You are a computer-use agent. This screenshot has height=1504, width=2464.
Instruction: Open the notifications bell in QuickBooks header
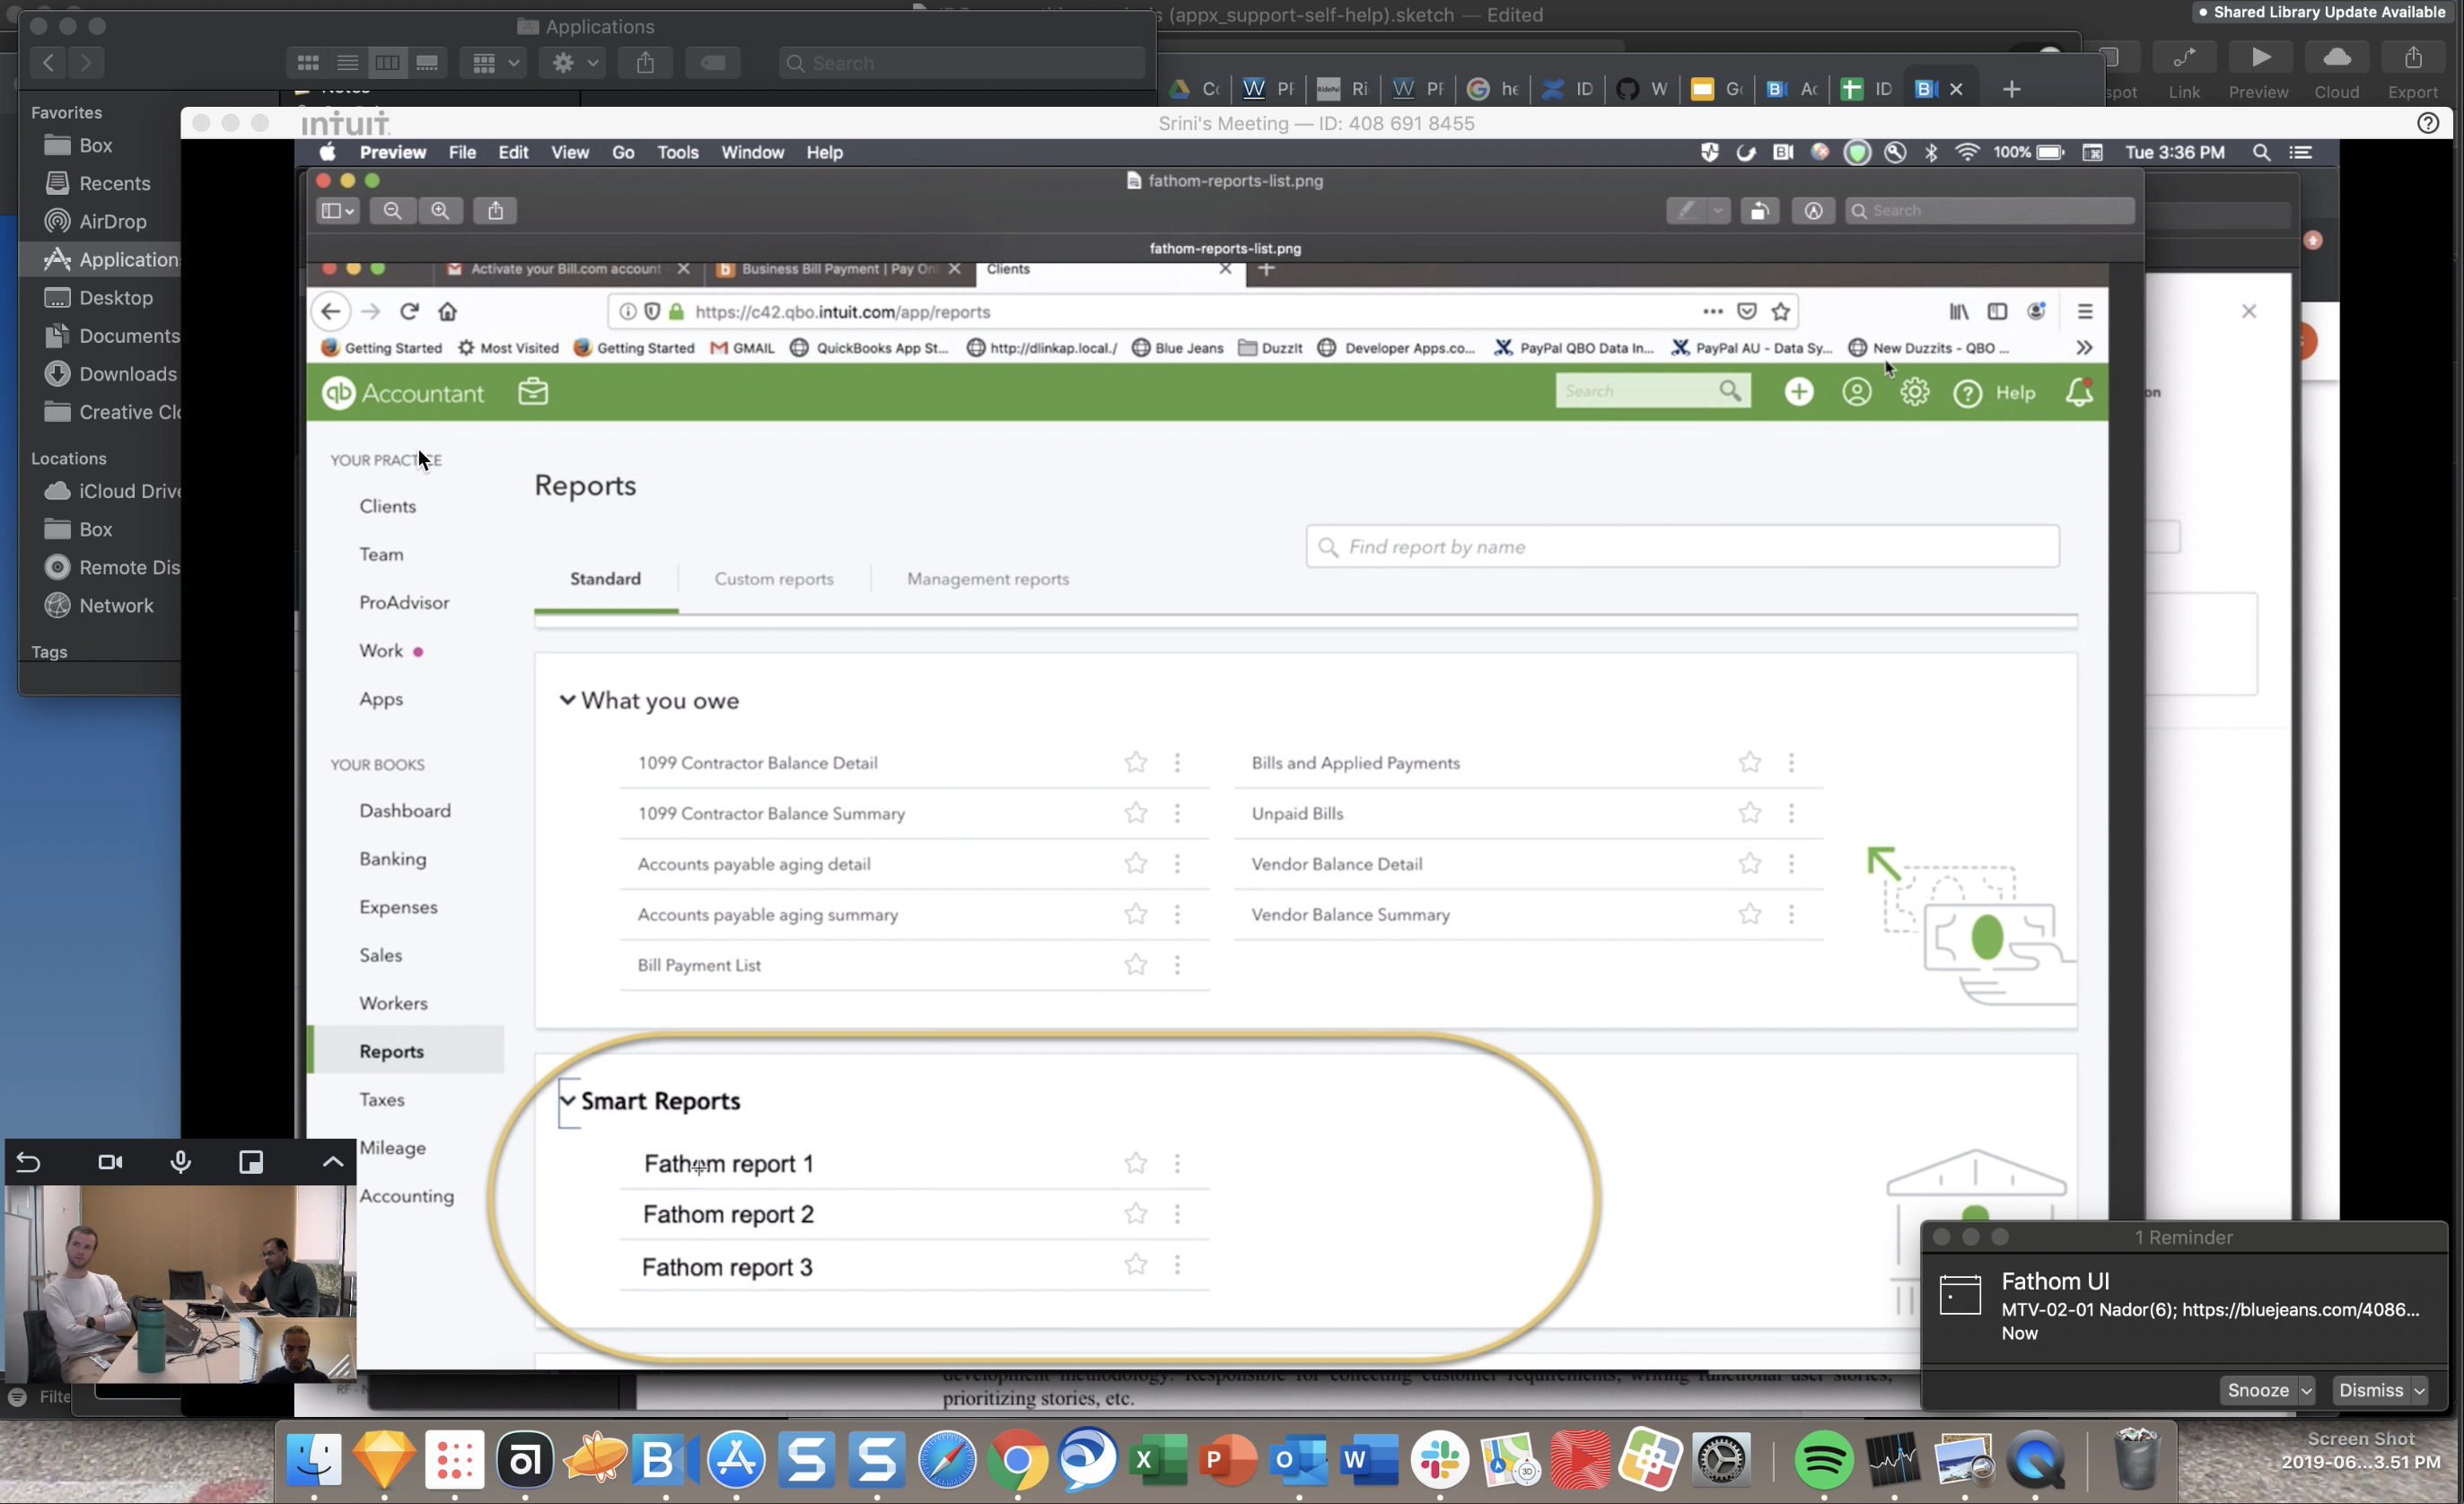coord(2078,392)
